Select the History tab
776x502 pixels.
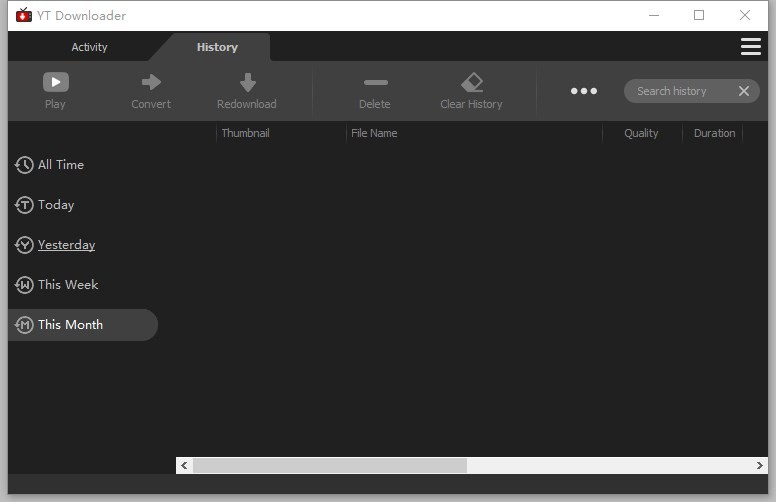(x=217, y=47)
